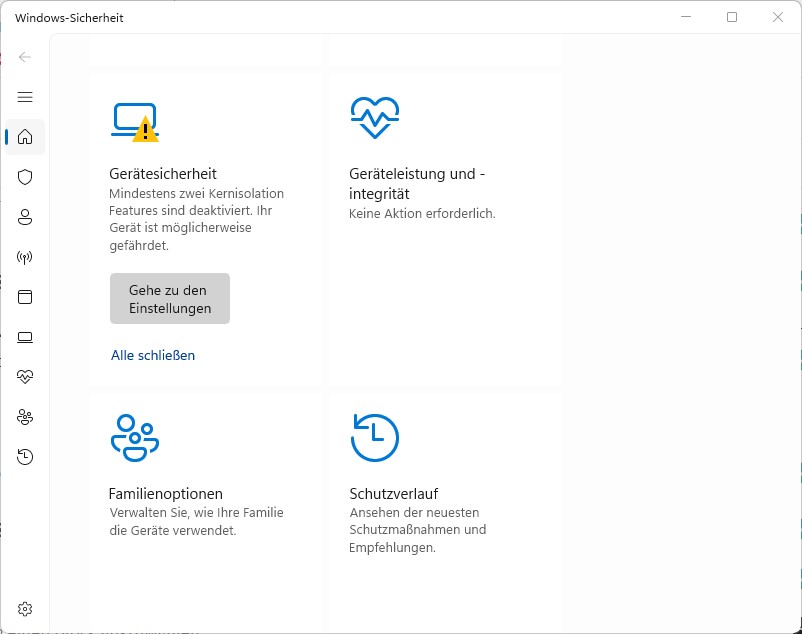Click the large heartbeat heart icon
The height and width of the screenshot is (634, 802).
pyautogui.click(x=375, y=118)
